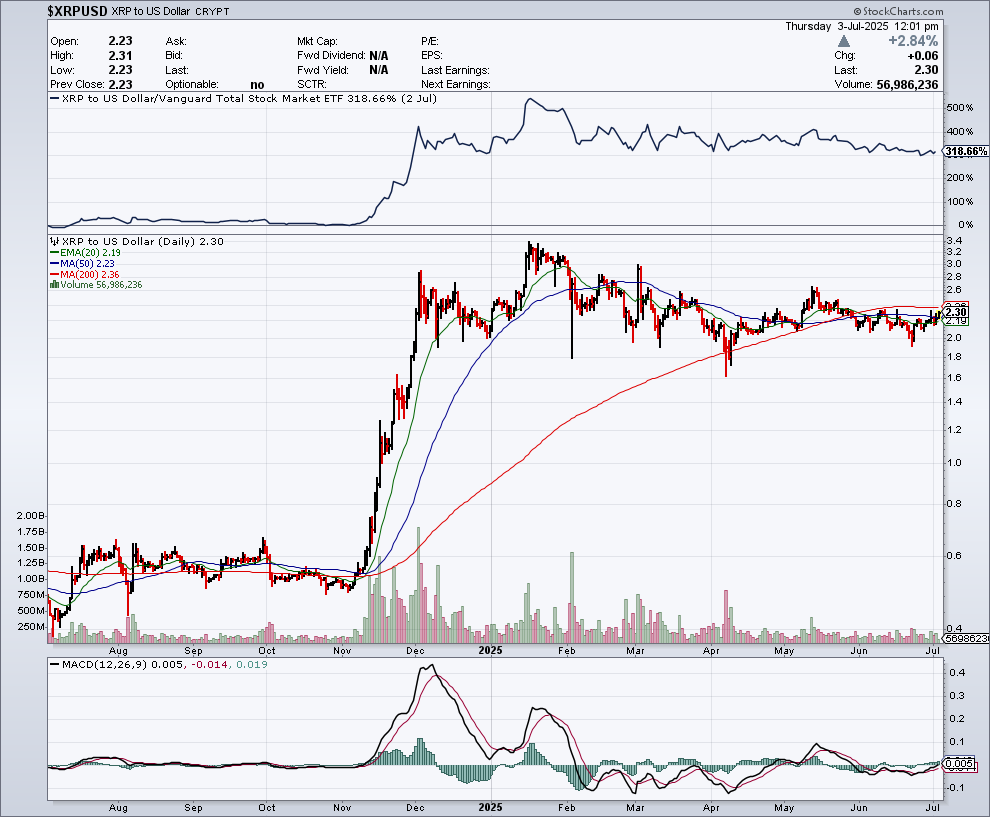Click "Dec" on the price chart time axis

coord(415,650)
